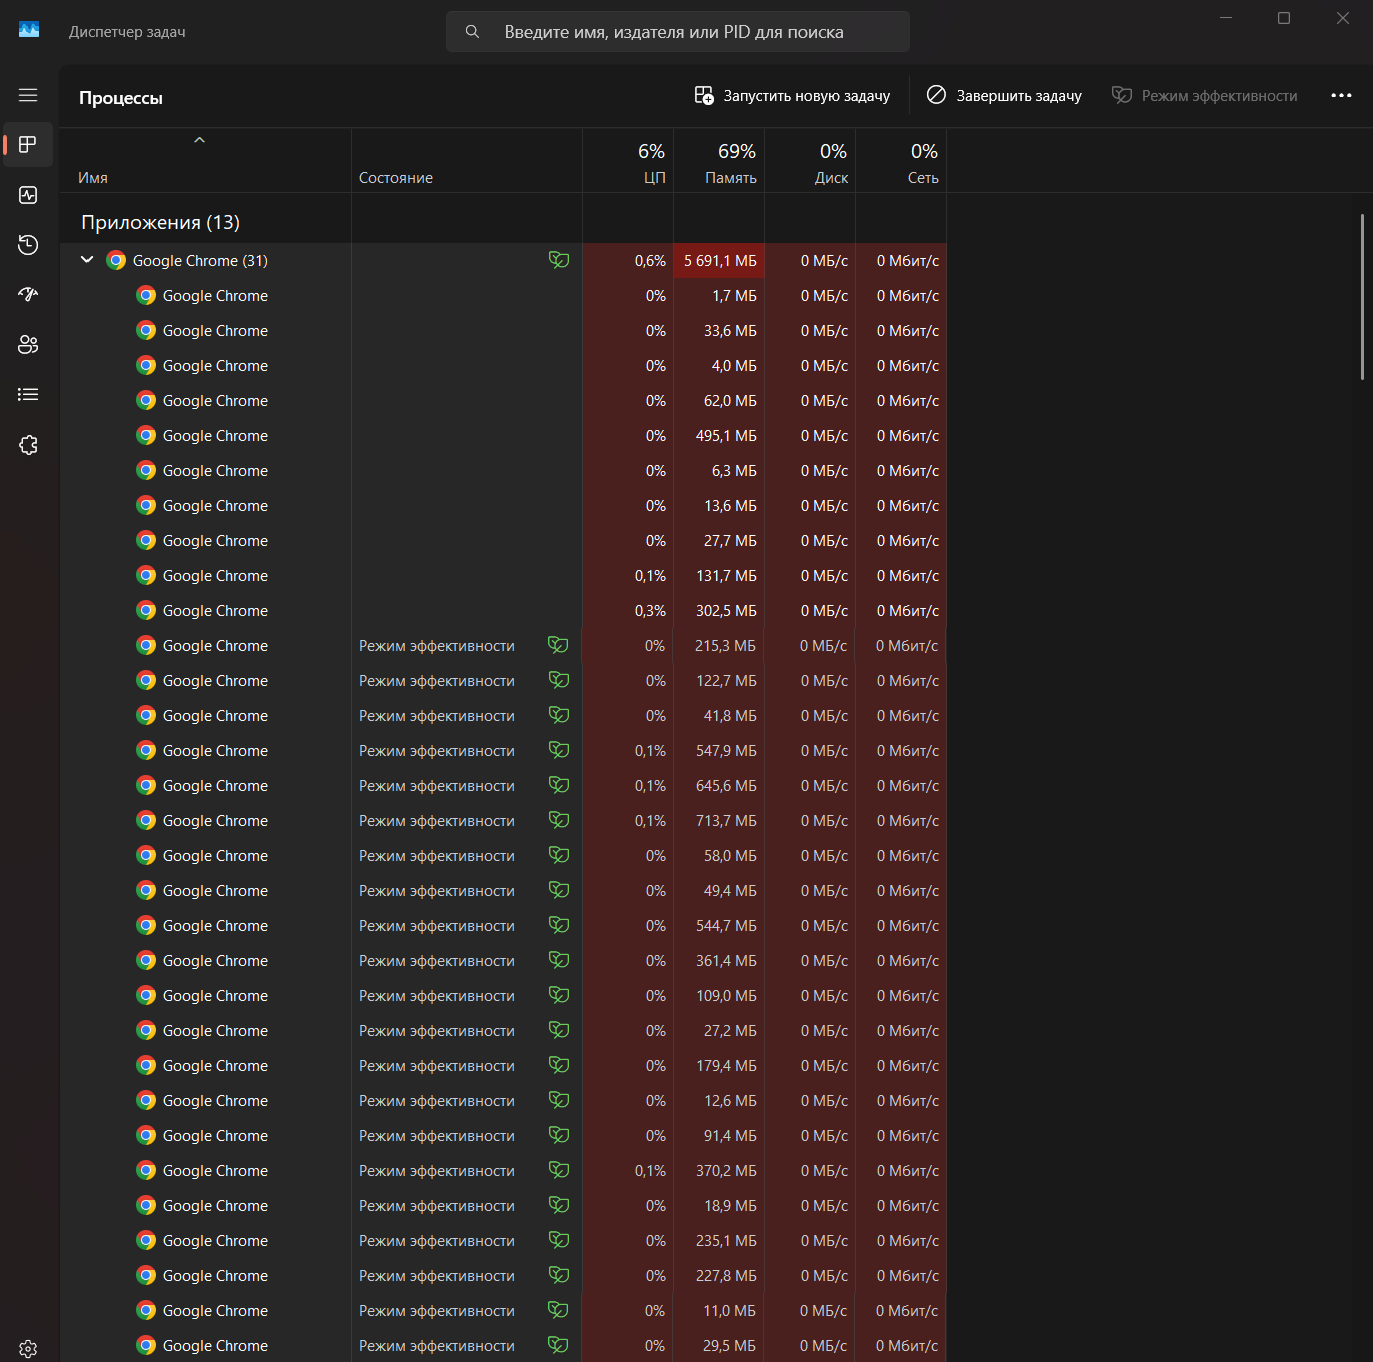
Task: Select the Processes icon in the sidebar
Action: point(28,145)
